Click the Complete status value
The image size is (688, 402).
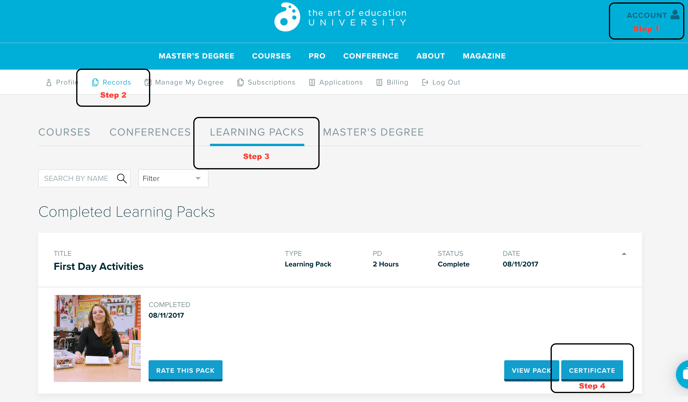[x=453, y=264]
